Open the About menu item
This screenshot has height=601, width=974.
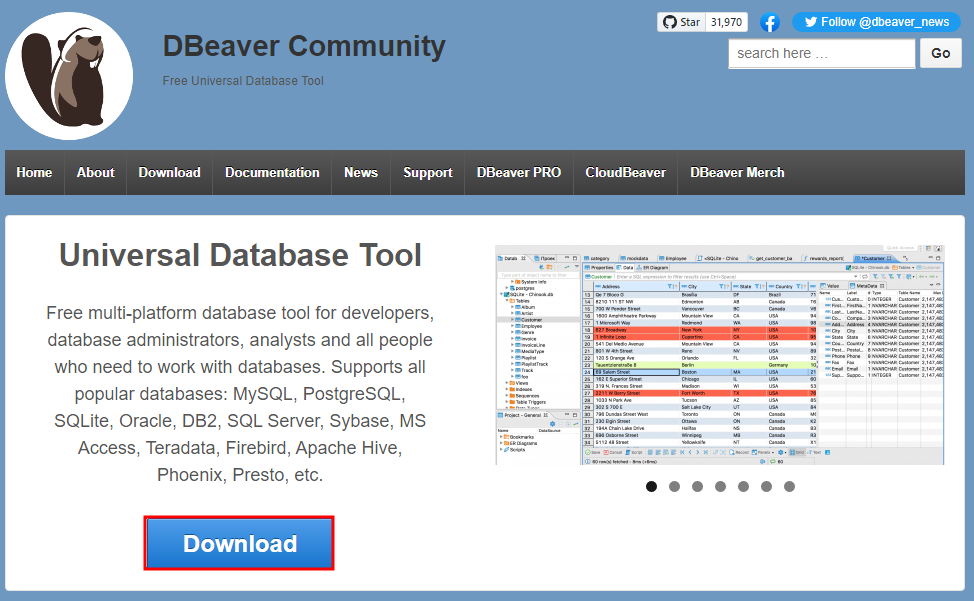96,173
